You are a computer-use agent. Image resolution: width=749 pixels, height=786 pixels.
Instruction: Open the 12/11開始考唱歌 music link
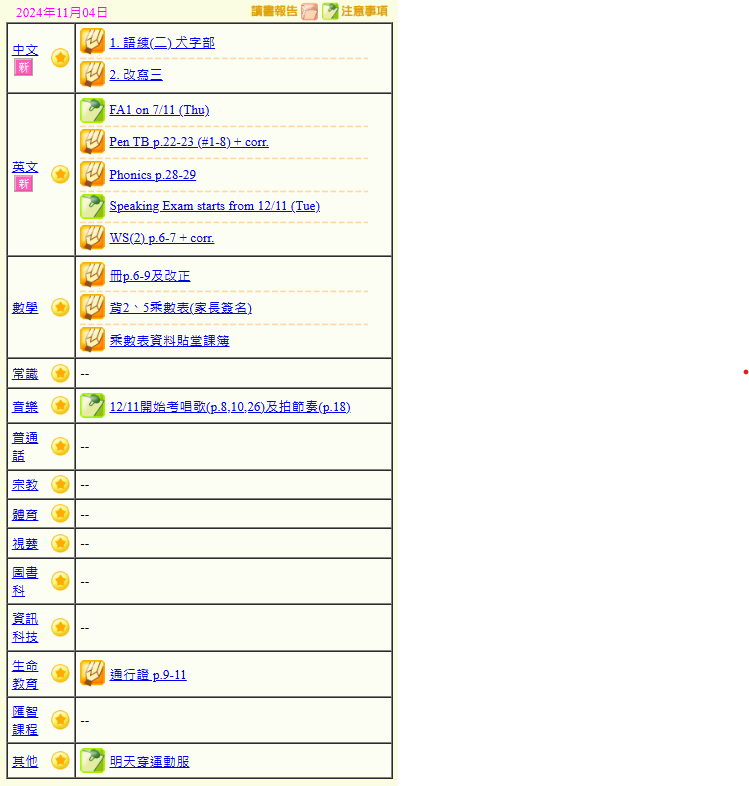230,407
